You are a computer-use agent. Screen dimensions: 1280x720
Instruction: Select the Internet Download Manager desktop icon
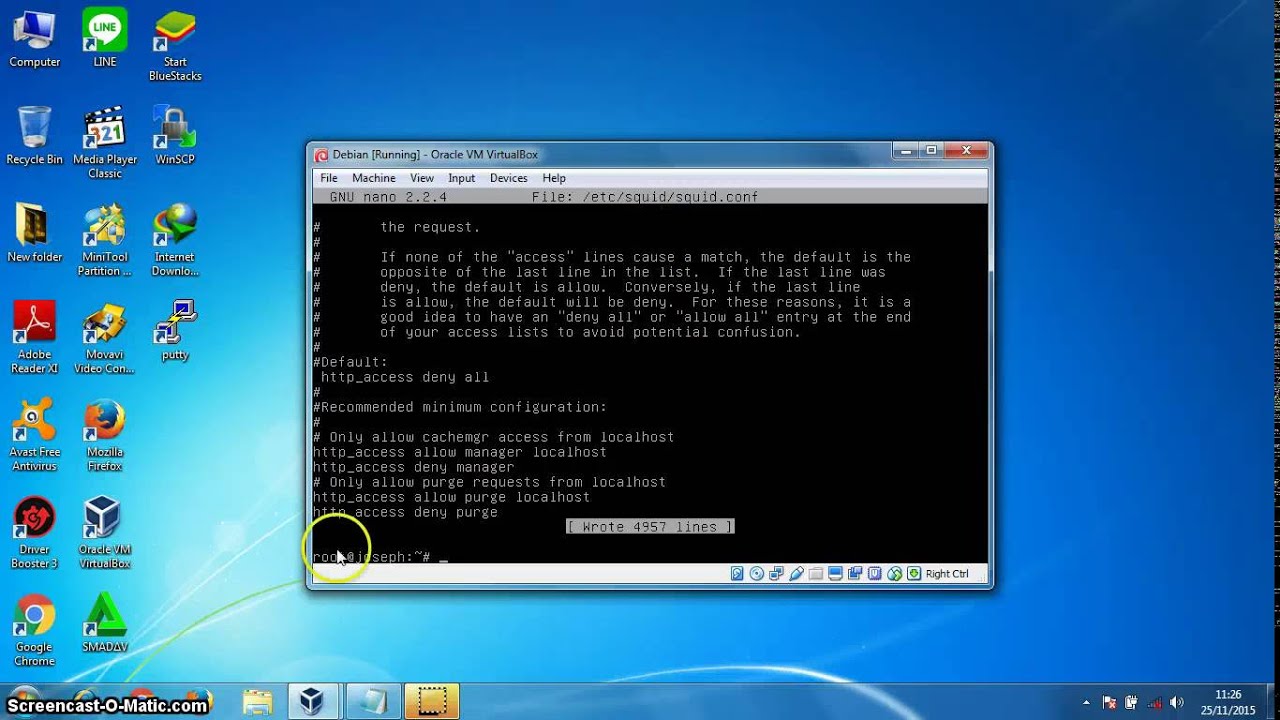pyautogui.click(x=175, y=240)
